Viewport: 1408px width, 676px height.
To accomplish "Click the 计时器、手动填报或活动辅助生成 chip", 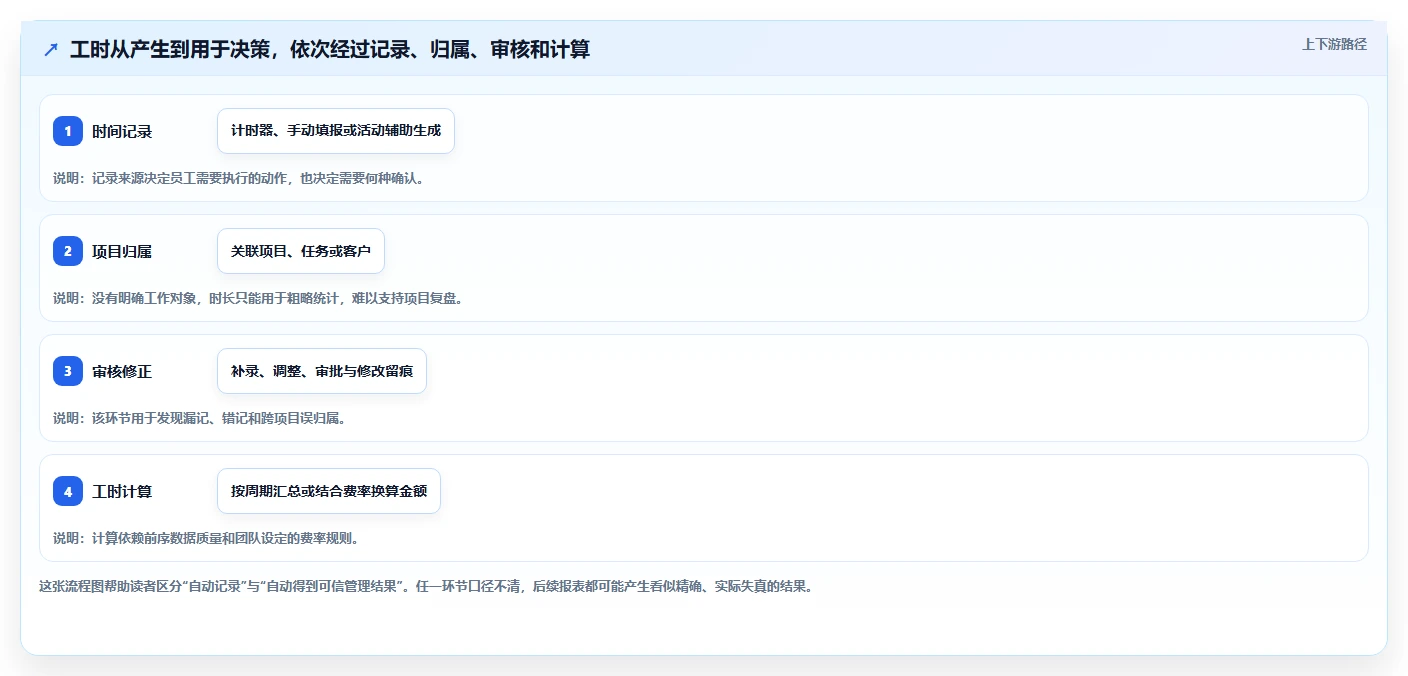I will click(336, 131).
